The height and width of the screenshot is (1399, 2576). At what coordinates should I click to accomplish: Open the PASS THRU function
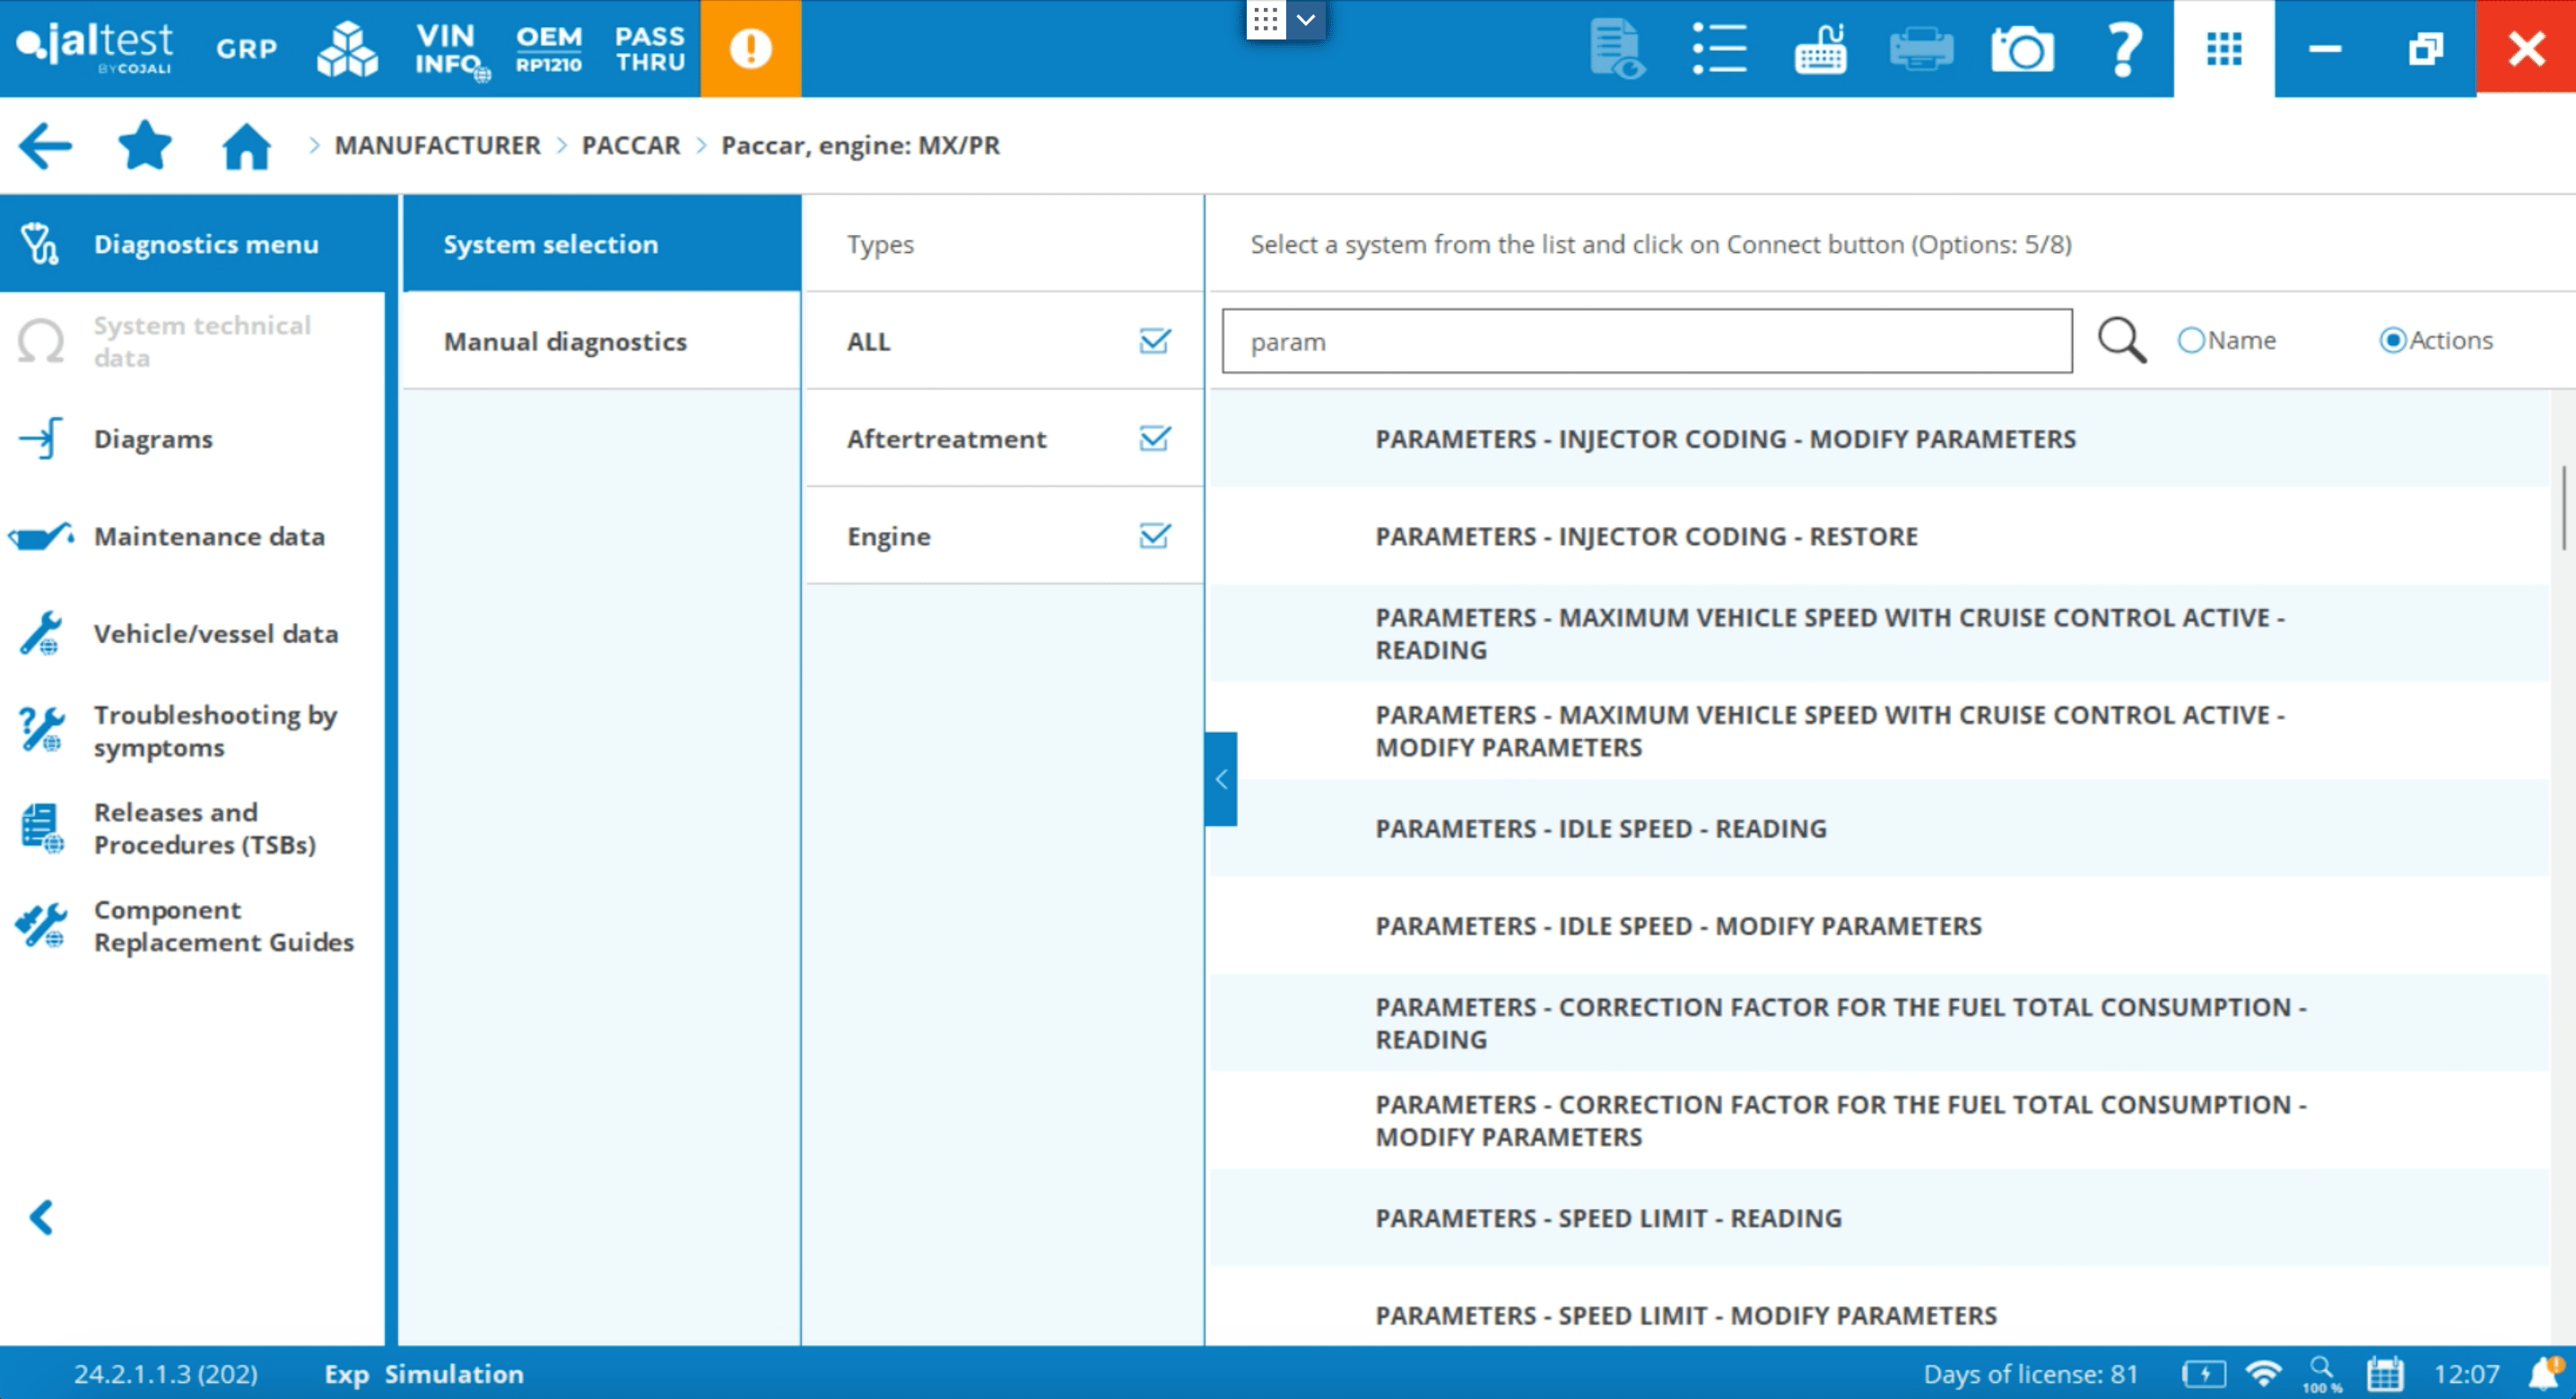[649, 48]
